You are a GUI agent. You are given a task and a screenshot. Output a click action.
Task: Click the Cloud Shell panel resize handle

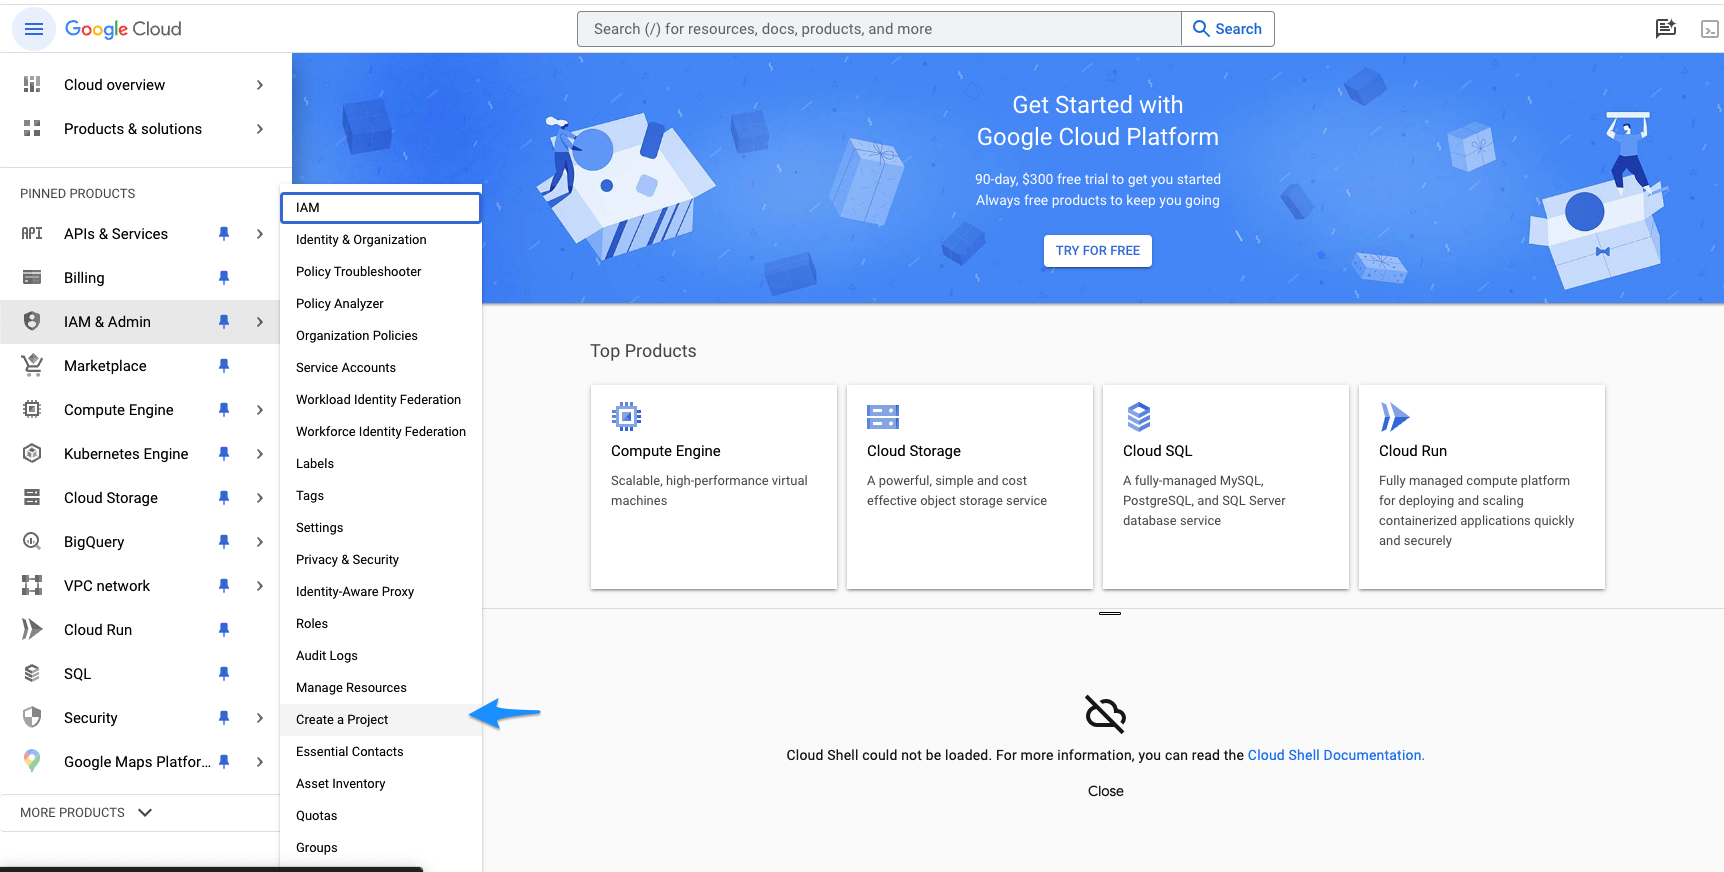tap(1110, 613)
